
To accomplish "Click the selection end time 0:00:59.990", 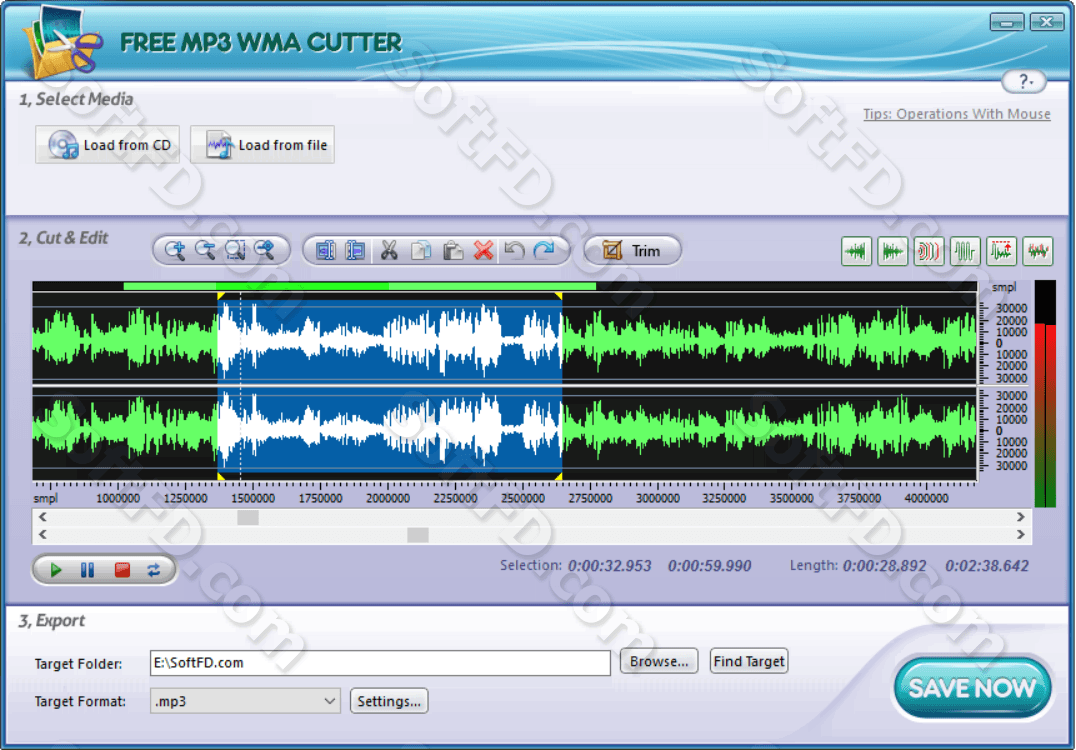I will [x=710, y=566].
